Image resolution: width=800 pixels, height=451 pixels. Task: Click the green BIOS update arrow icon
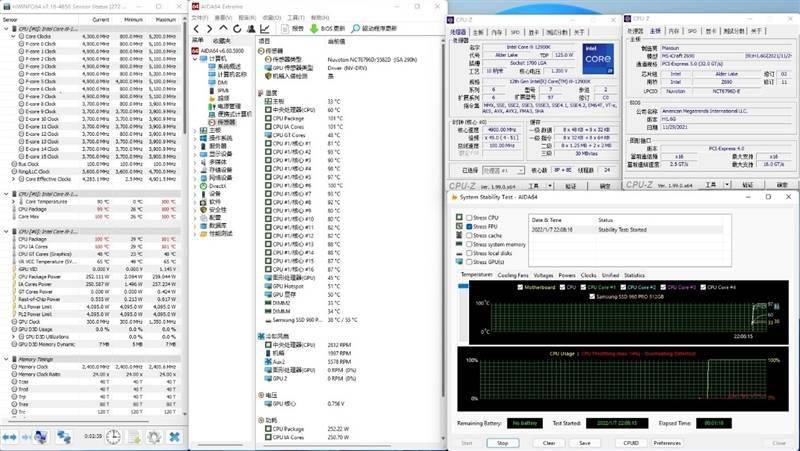314,29
